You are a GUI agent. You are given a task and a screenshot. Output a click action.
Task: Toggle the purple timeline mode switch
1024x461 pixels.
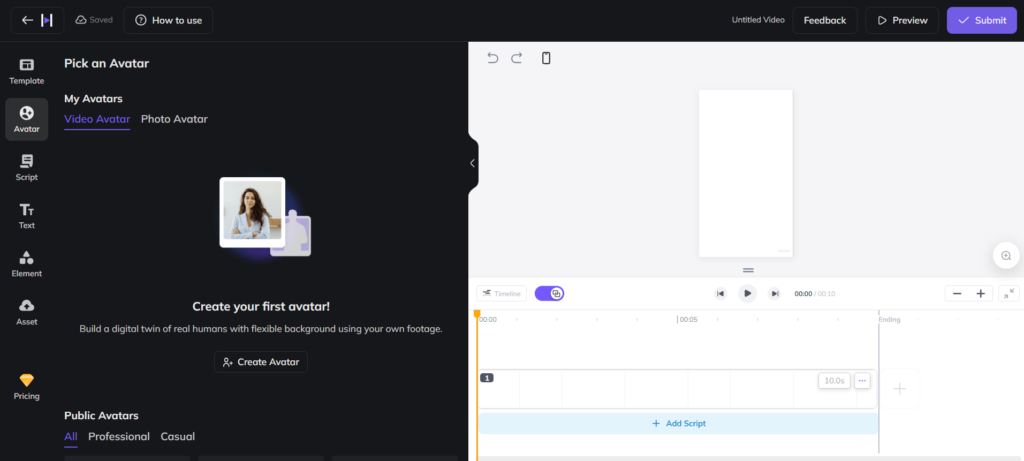(549, 293)
